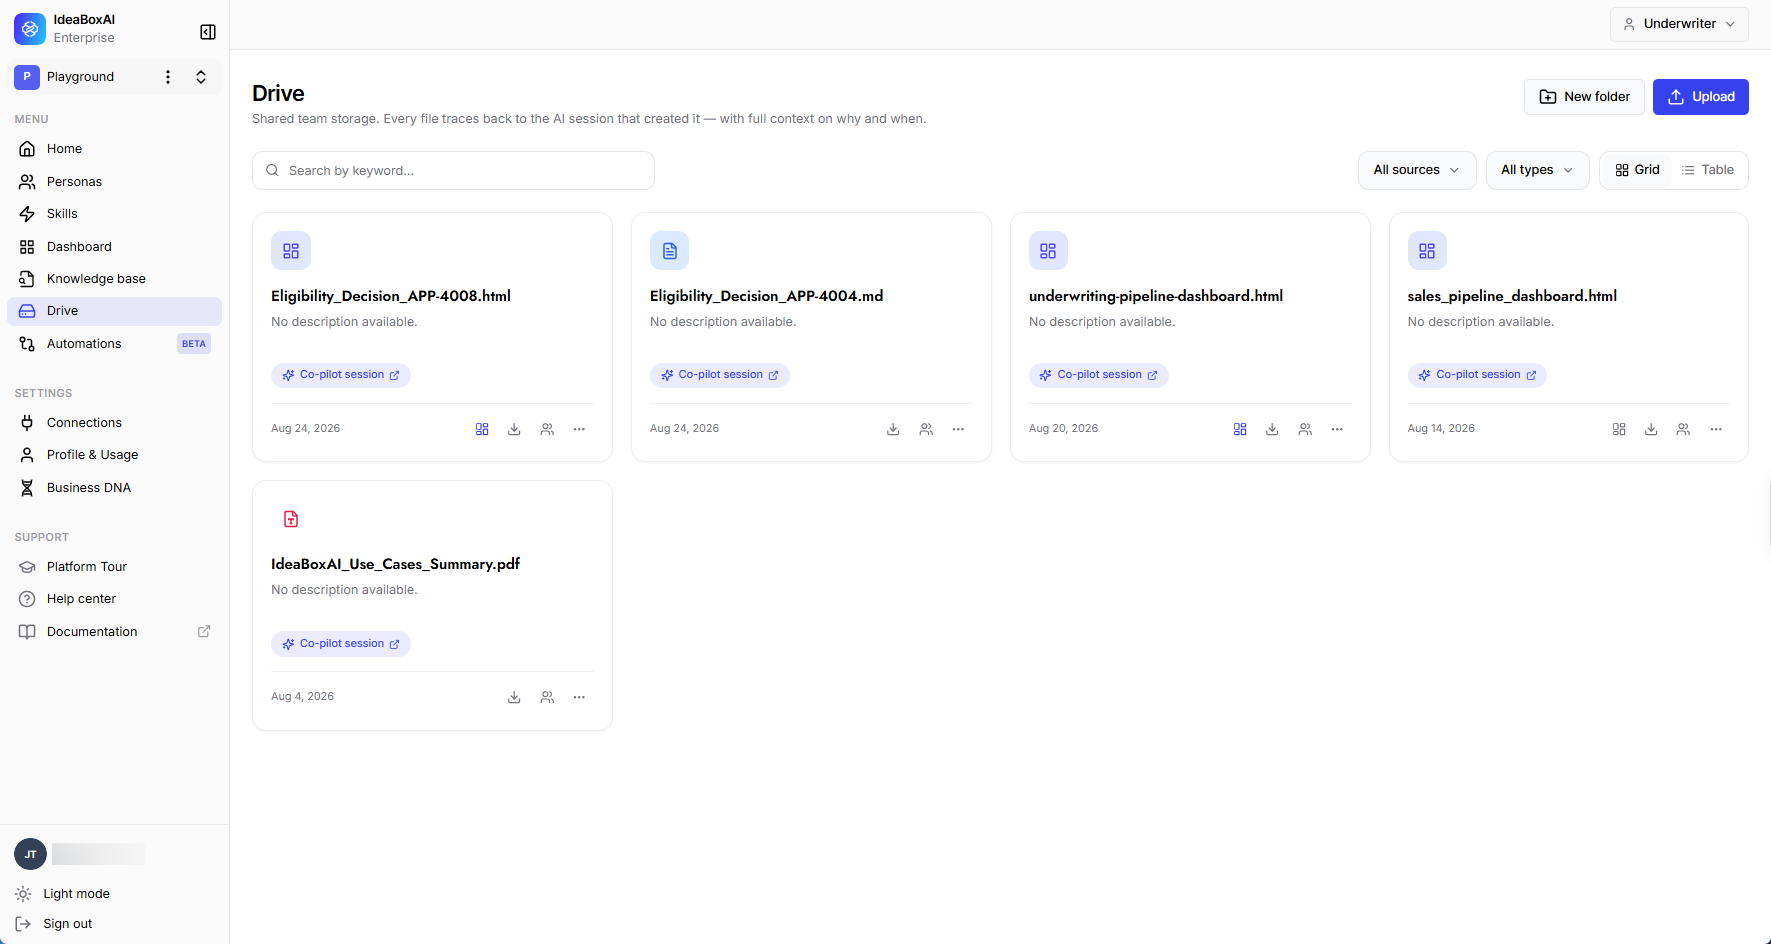The width and height of the screenshot is (1771, 944).
Task: Open sales_pipeline_dashboard.html file
Action: pos(1512,296)
